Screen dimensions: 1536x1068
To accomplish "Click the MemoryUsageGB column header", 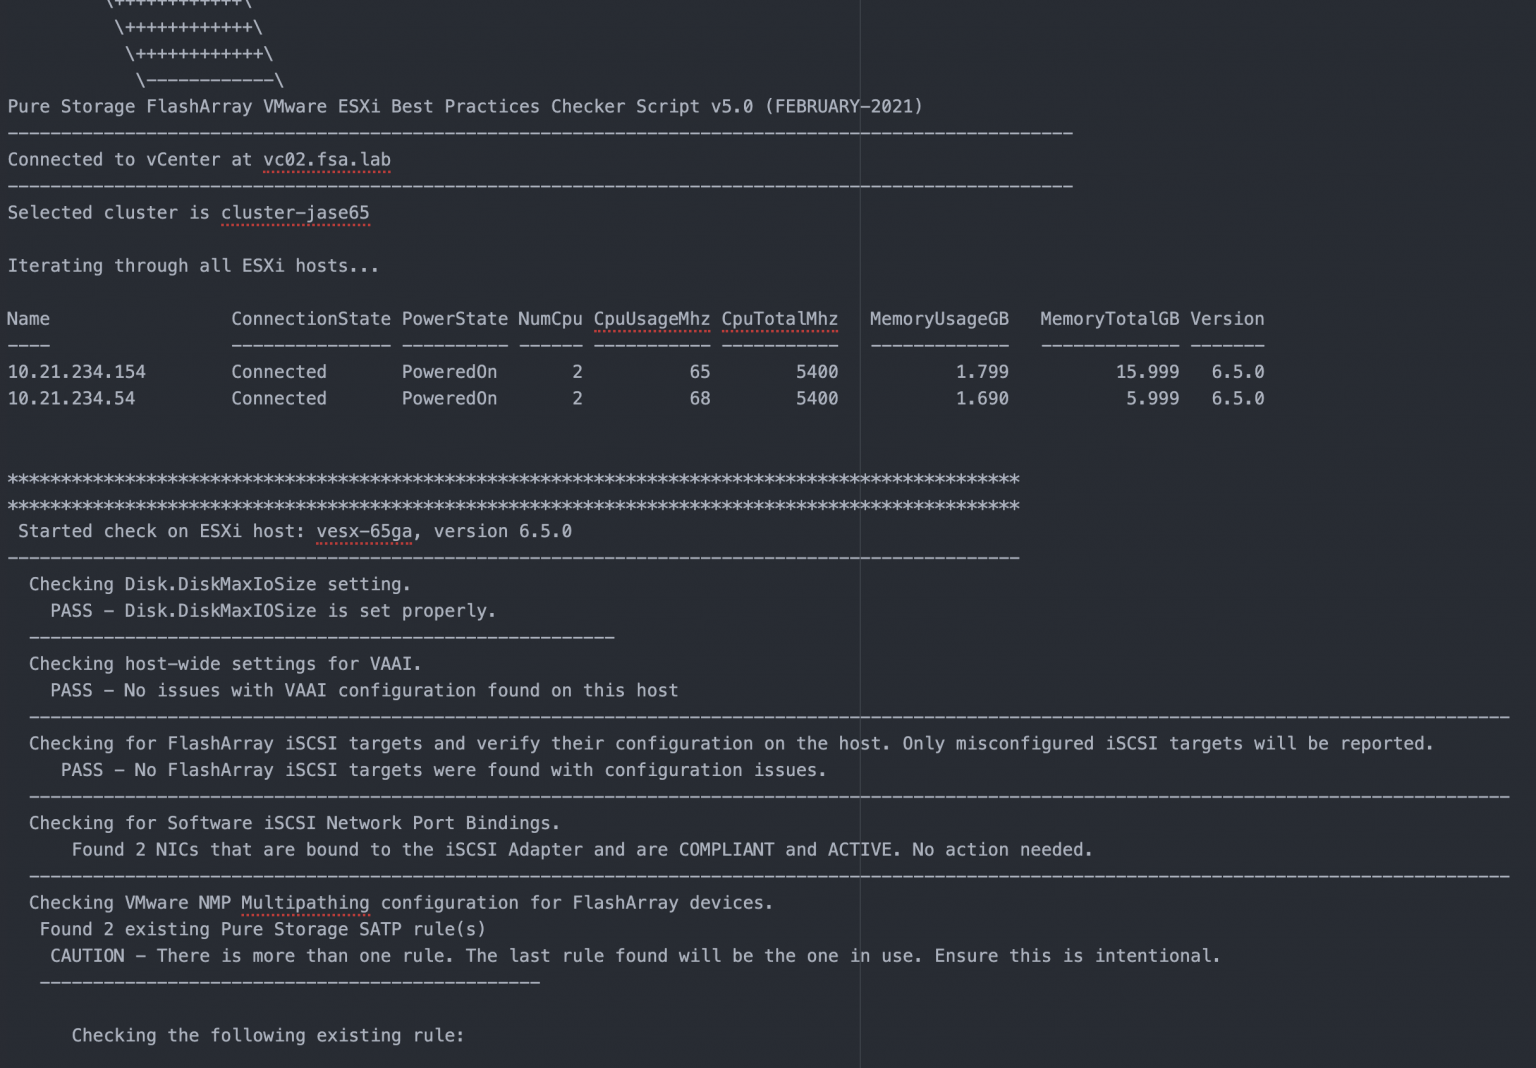I will click(939, 318).
